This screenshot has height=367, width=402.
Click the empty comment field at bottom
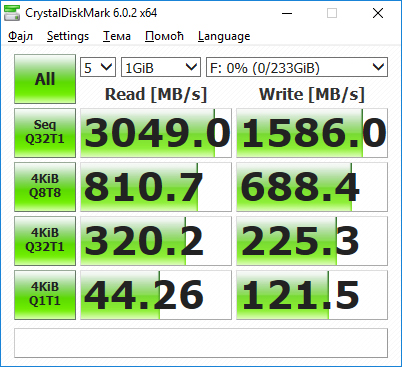pos(201,343)
